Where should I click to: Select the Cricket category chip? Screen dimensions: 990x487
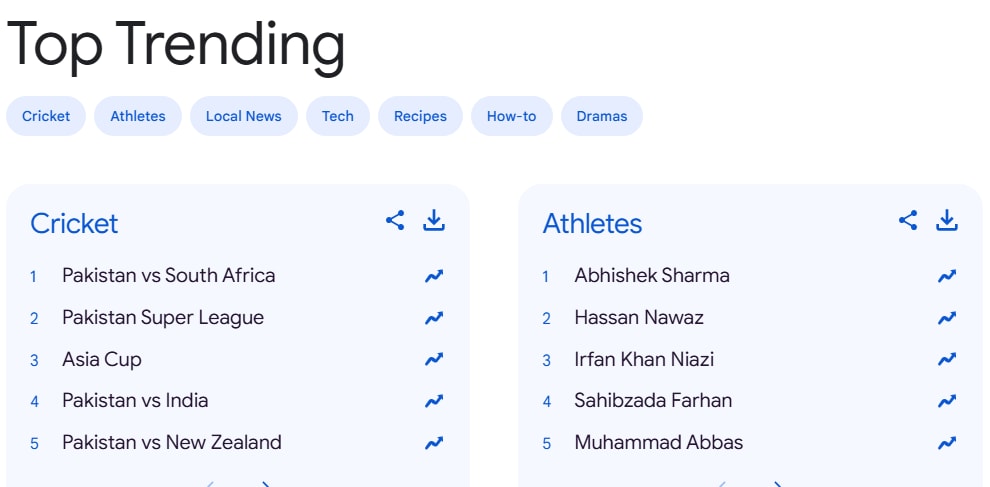[46, 116]
